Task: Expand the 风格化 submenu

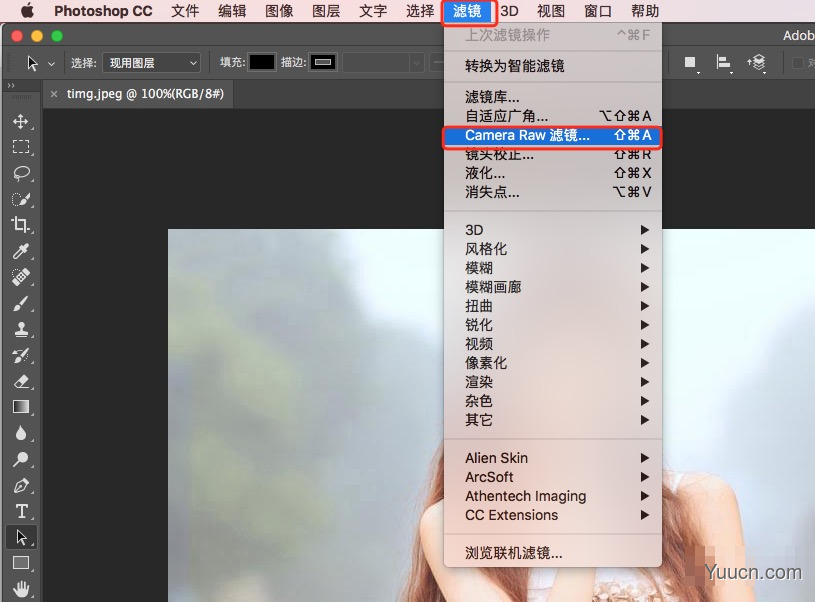Action: pyautogui.click(x=552, y=249)
